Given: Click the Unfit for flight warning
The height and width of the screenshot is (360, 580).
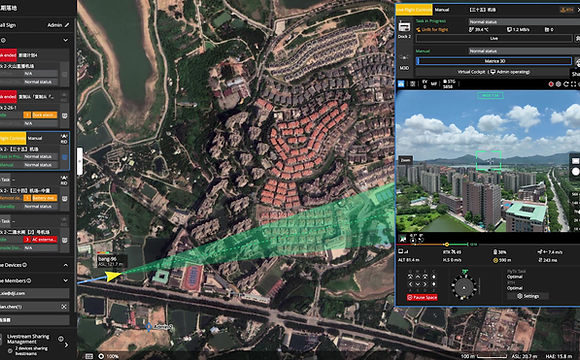Looking at the screenshot, I should click(x=432, y=29).
